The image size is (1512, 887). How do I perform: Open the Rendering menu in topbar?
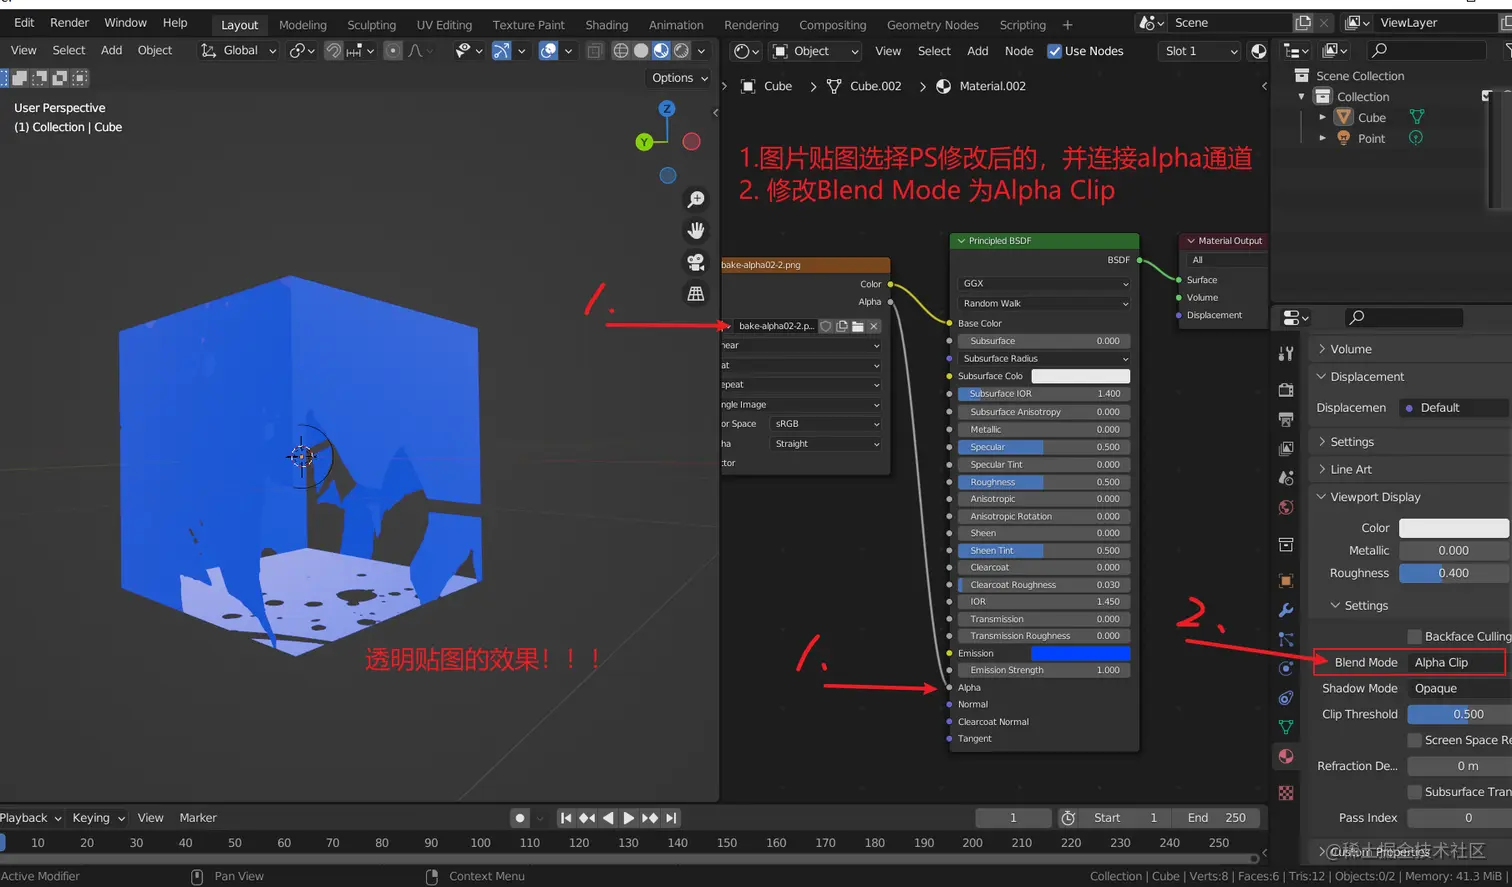point(751,25)
